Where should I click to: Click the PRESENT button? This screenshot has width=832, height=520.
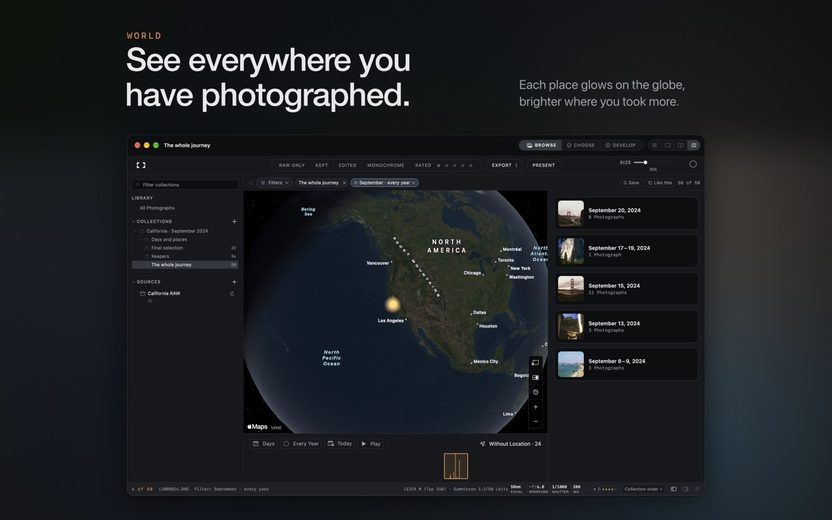coord(543,165)
